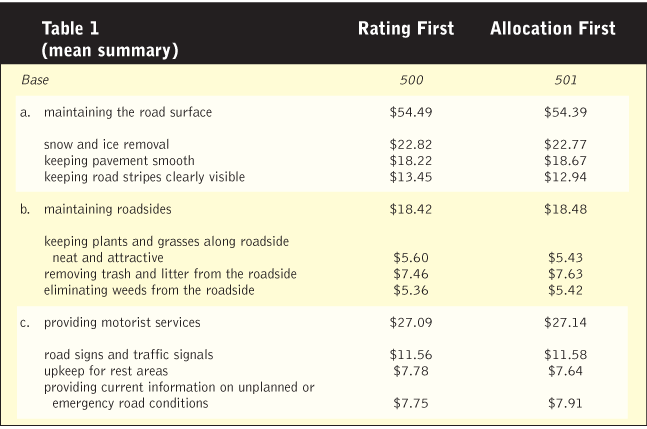Click the $11.56 road signs value
The height and width of the screenshot is (429, 647).
click(x=409, y=355)
